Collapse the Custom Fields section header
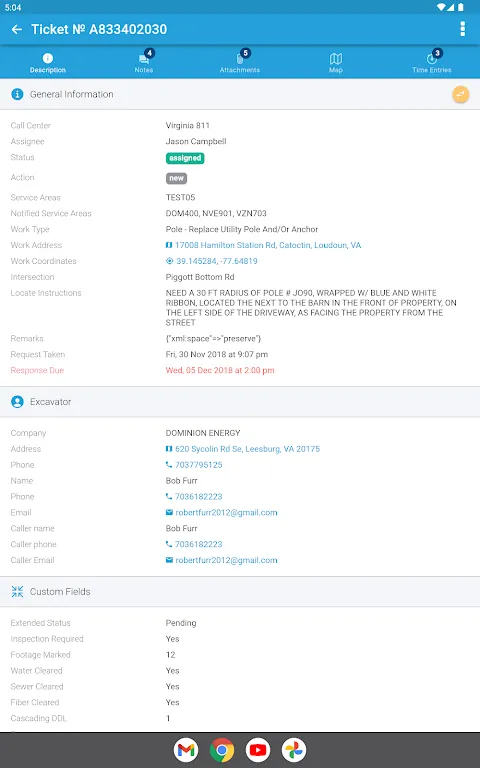The width and height of the screenshot is (480, 768). point(240,592)
